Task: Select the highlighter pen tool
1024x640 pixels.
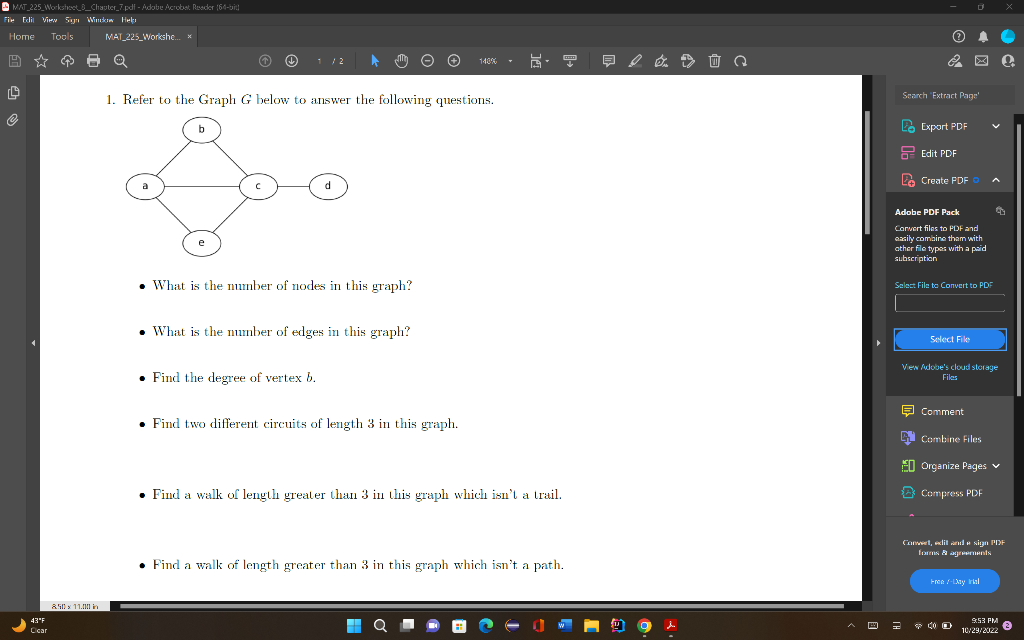Action: click(x=635, y=61)
